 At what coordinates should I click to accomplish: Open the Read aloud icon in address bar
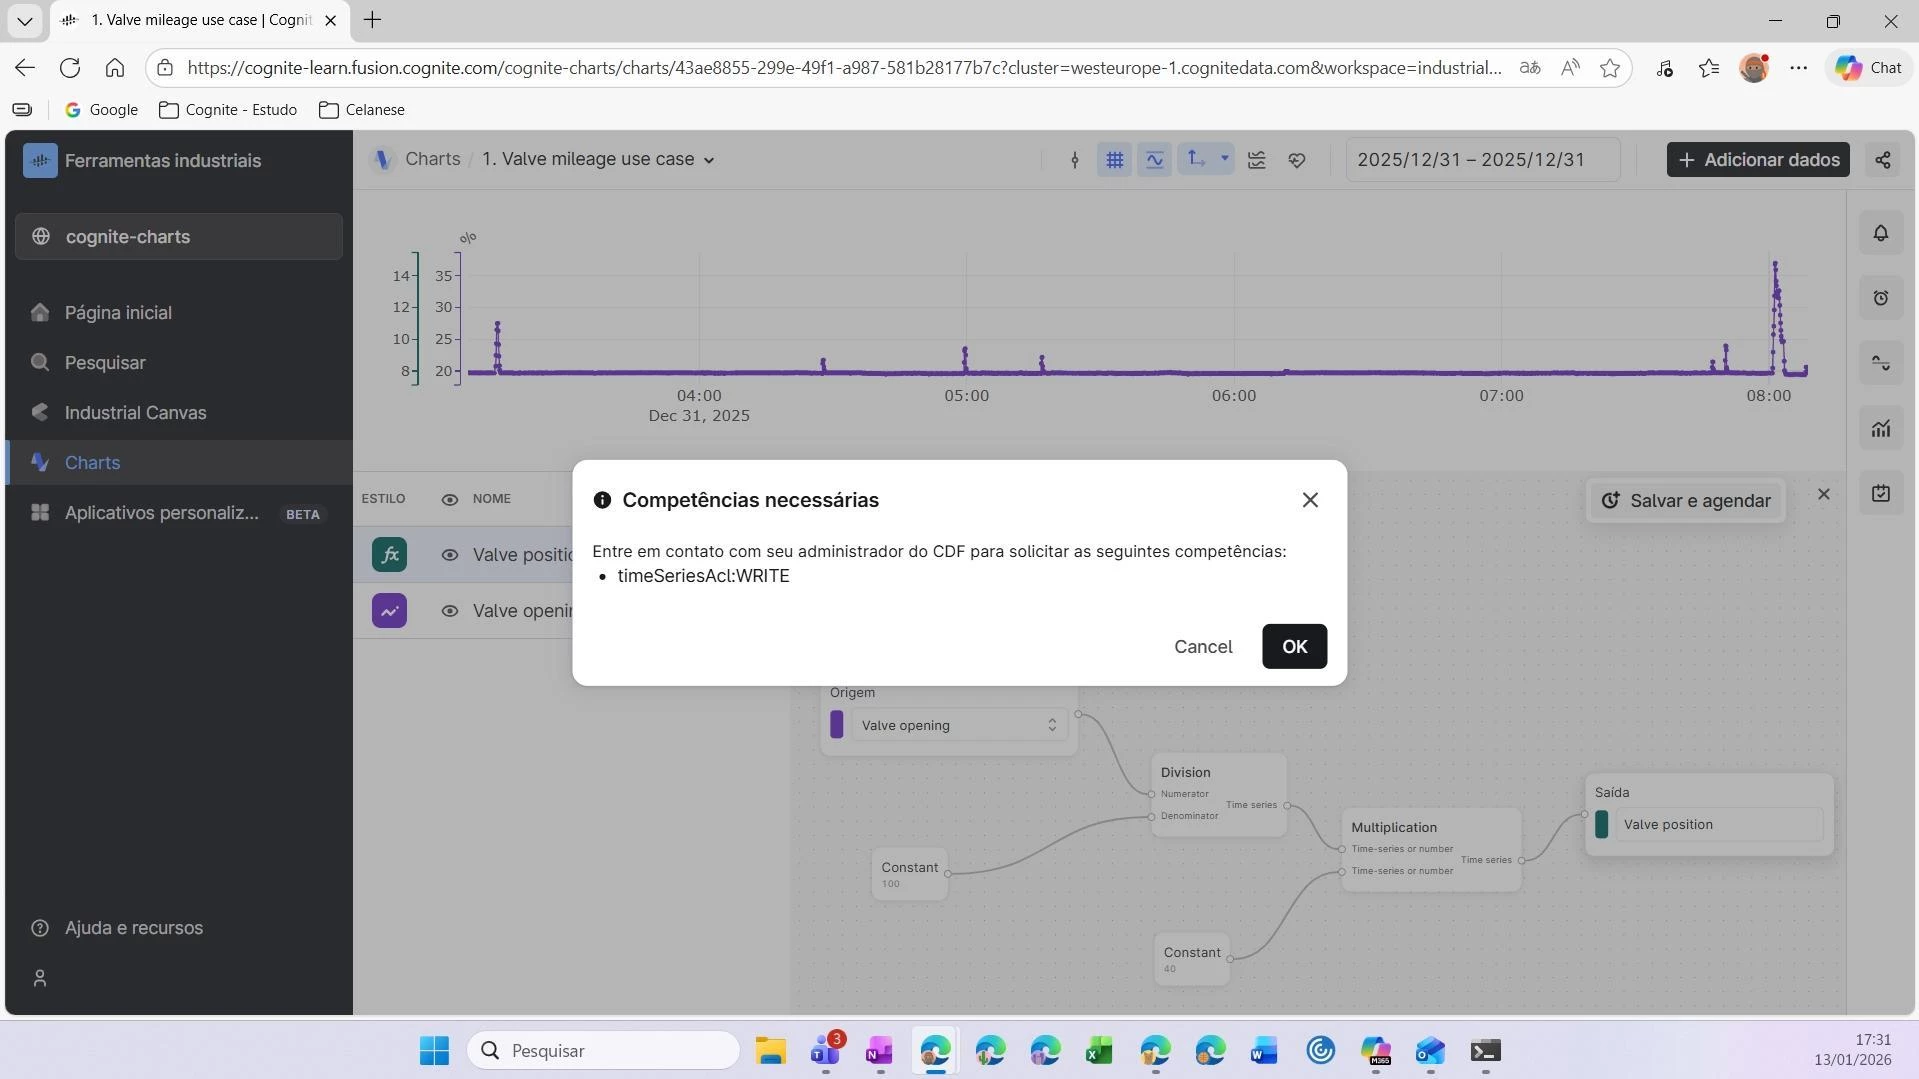(x=1570, y=68)
